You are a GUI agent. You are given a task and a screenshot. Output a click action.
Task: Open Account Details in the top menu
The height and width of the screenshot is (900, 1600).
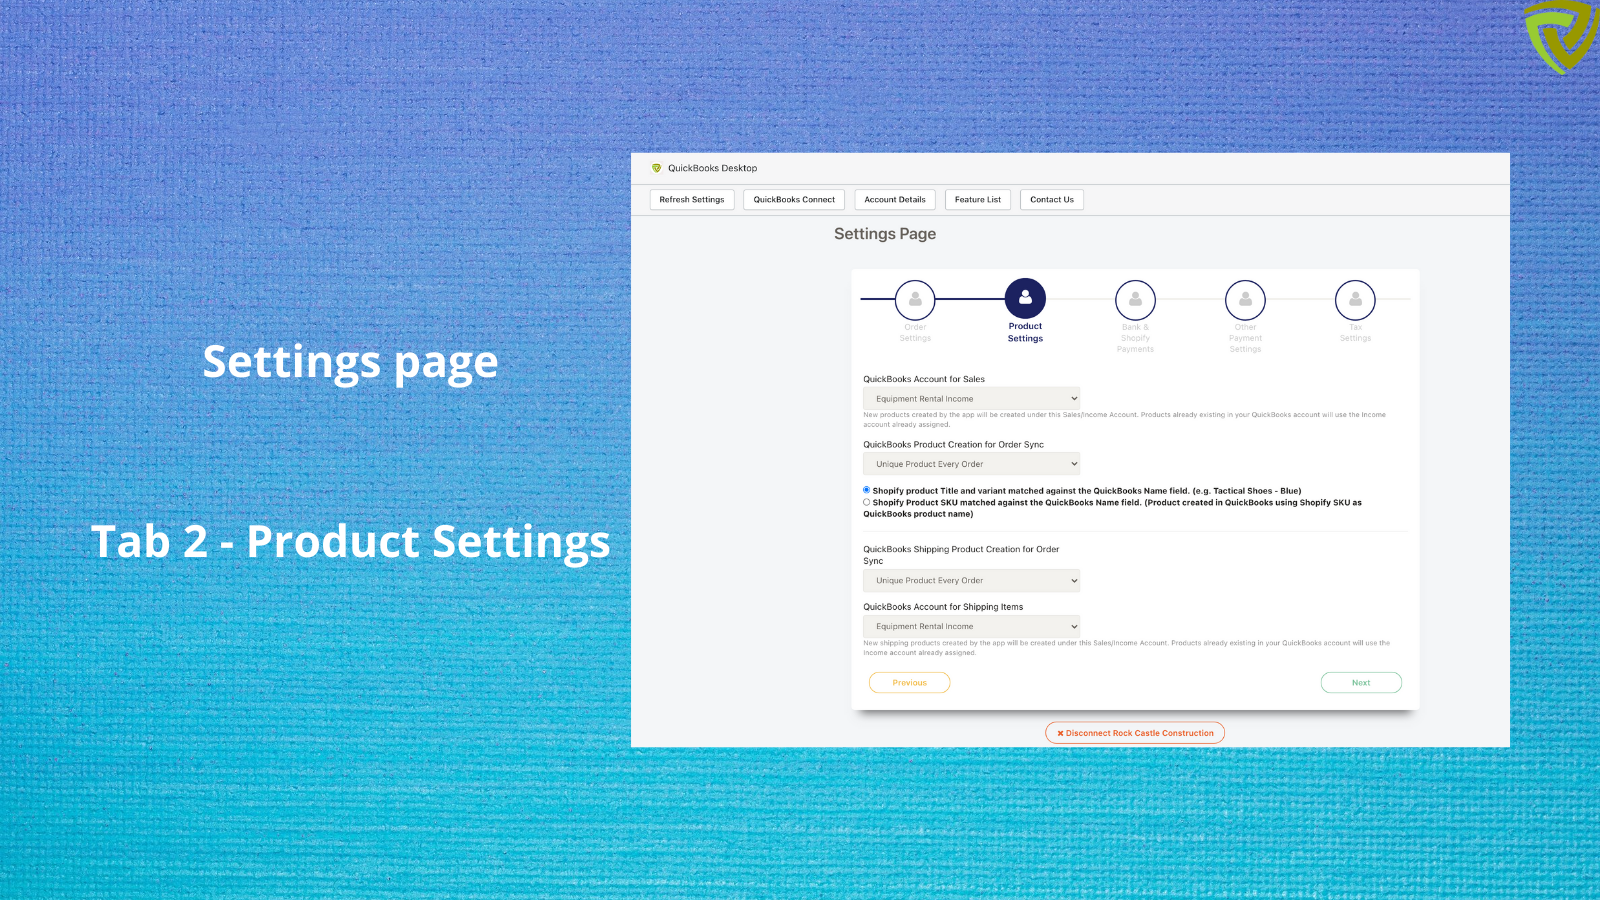point(895,200)
